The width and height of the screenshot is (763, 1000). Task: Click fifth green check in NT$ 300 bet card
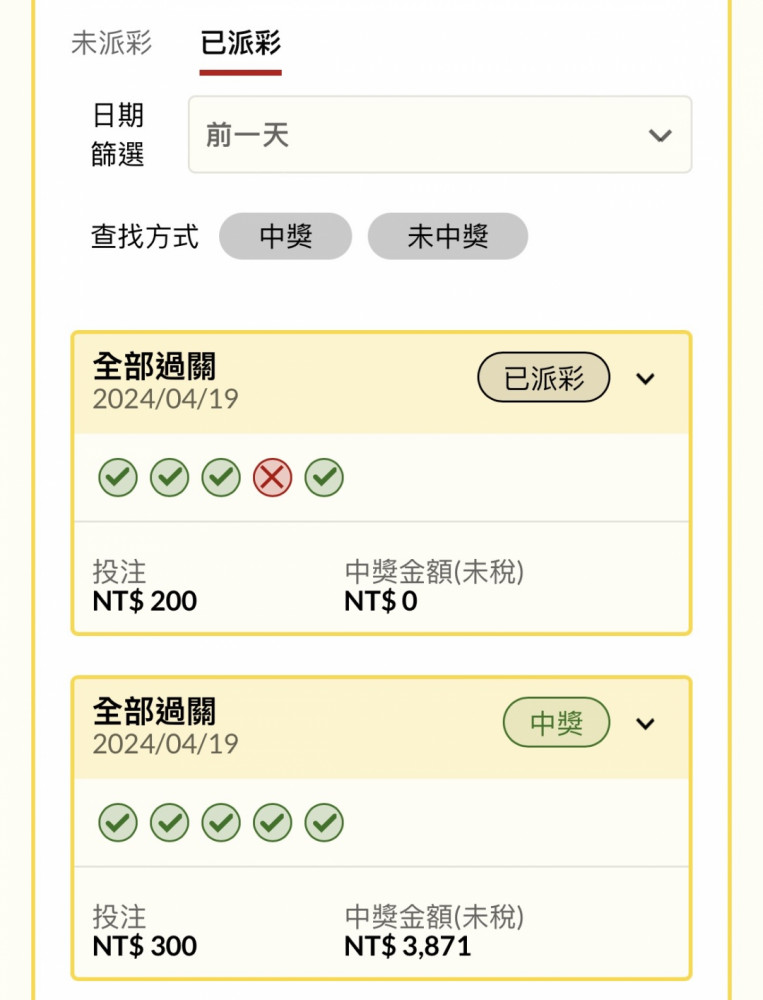click(324, 823)
